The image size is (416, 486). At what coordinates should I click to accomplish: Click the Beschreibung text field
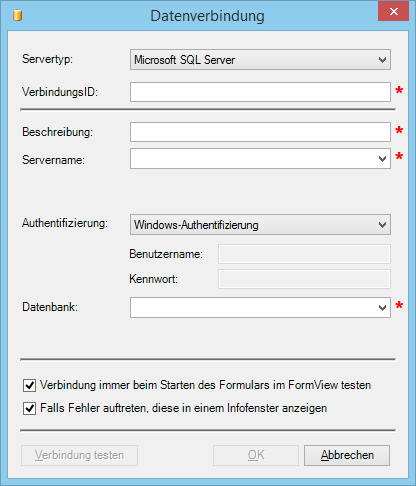[260, 132]
